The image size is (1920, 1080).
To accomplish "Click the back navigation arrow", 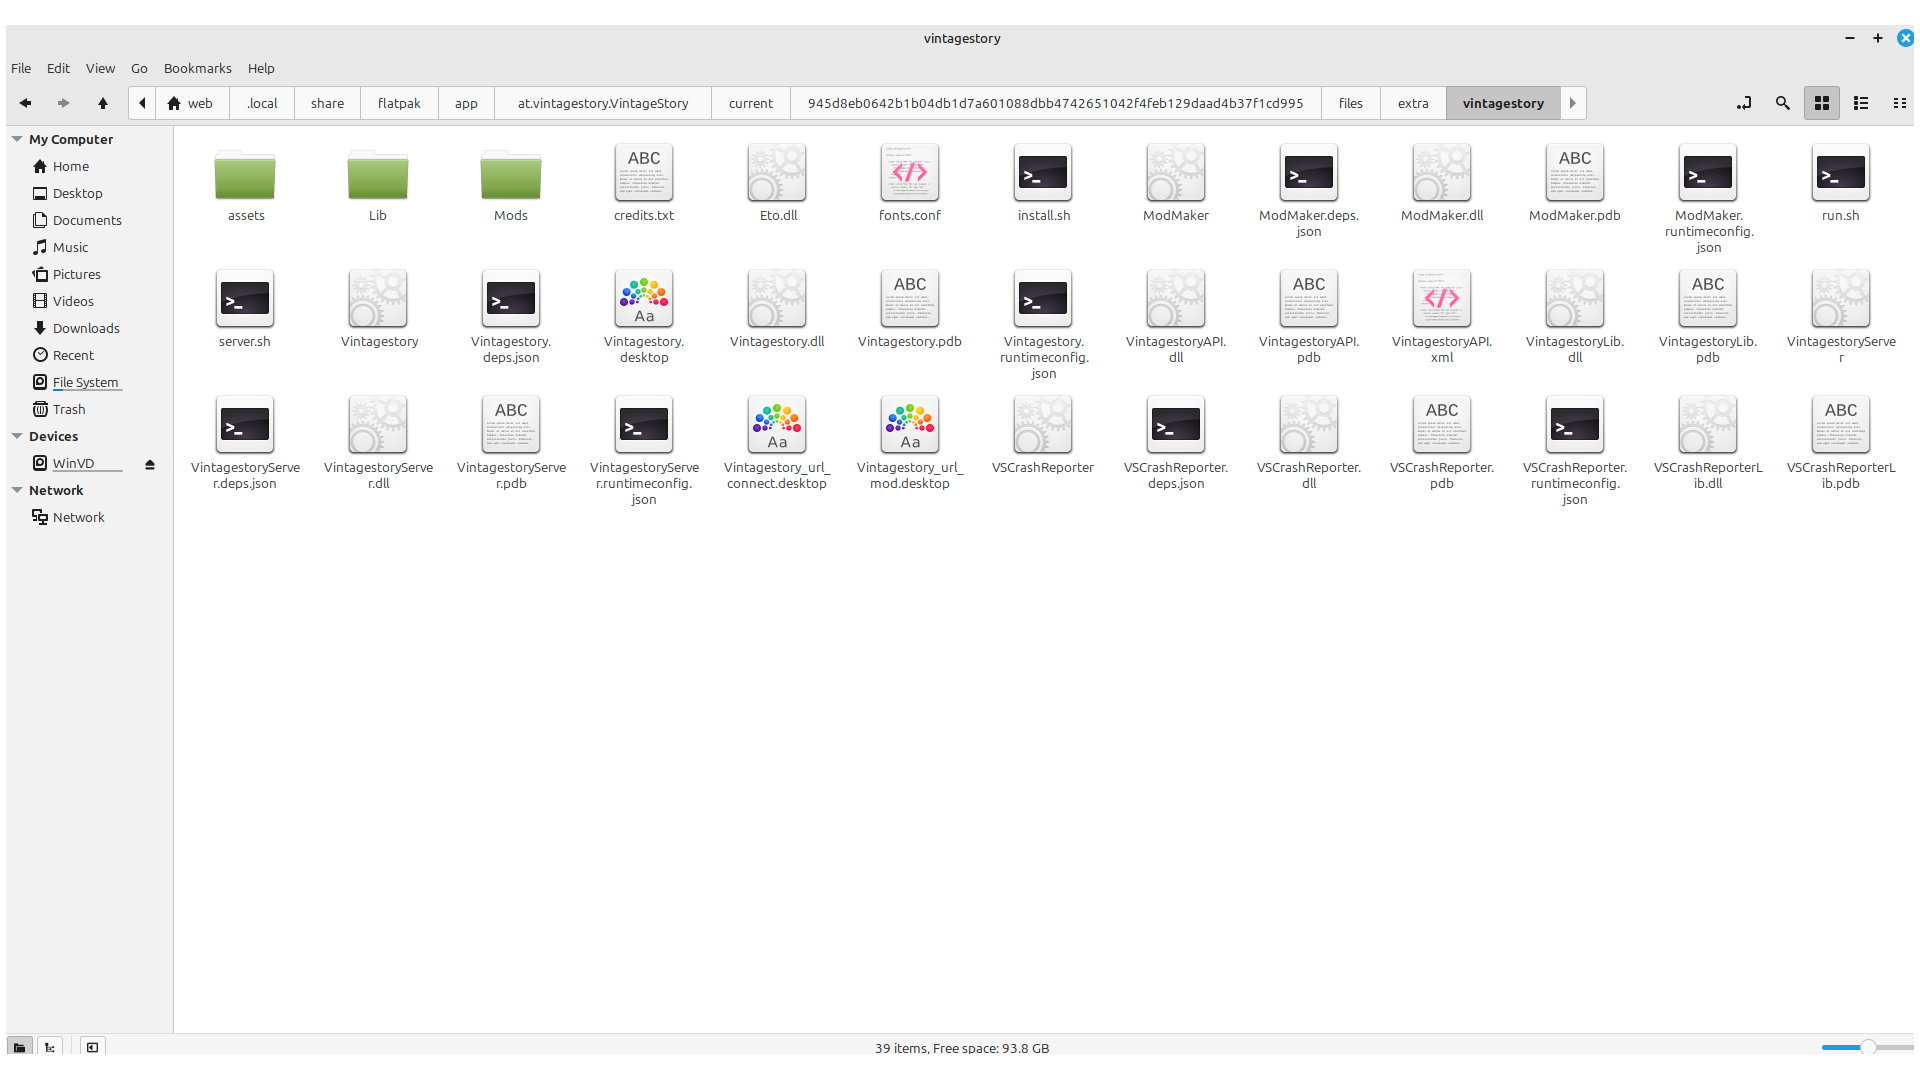I will (x=26, y=103).
